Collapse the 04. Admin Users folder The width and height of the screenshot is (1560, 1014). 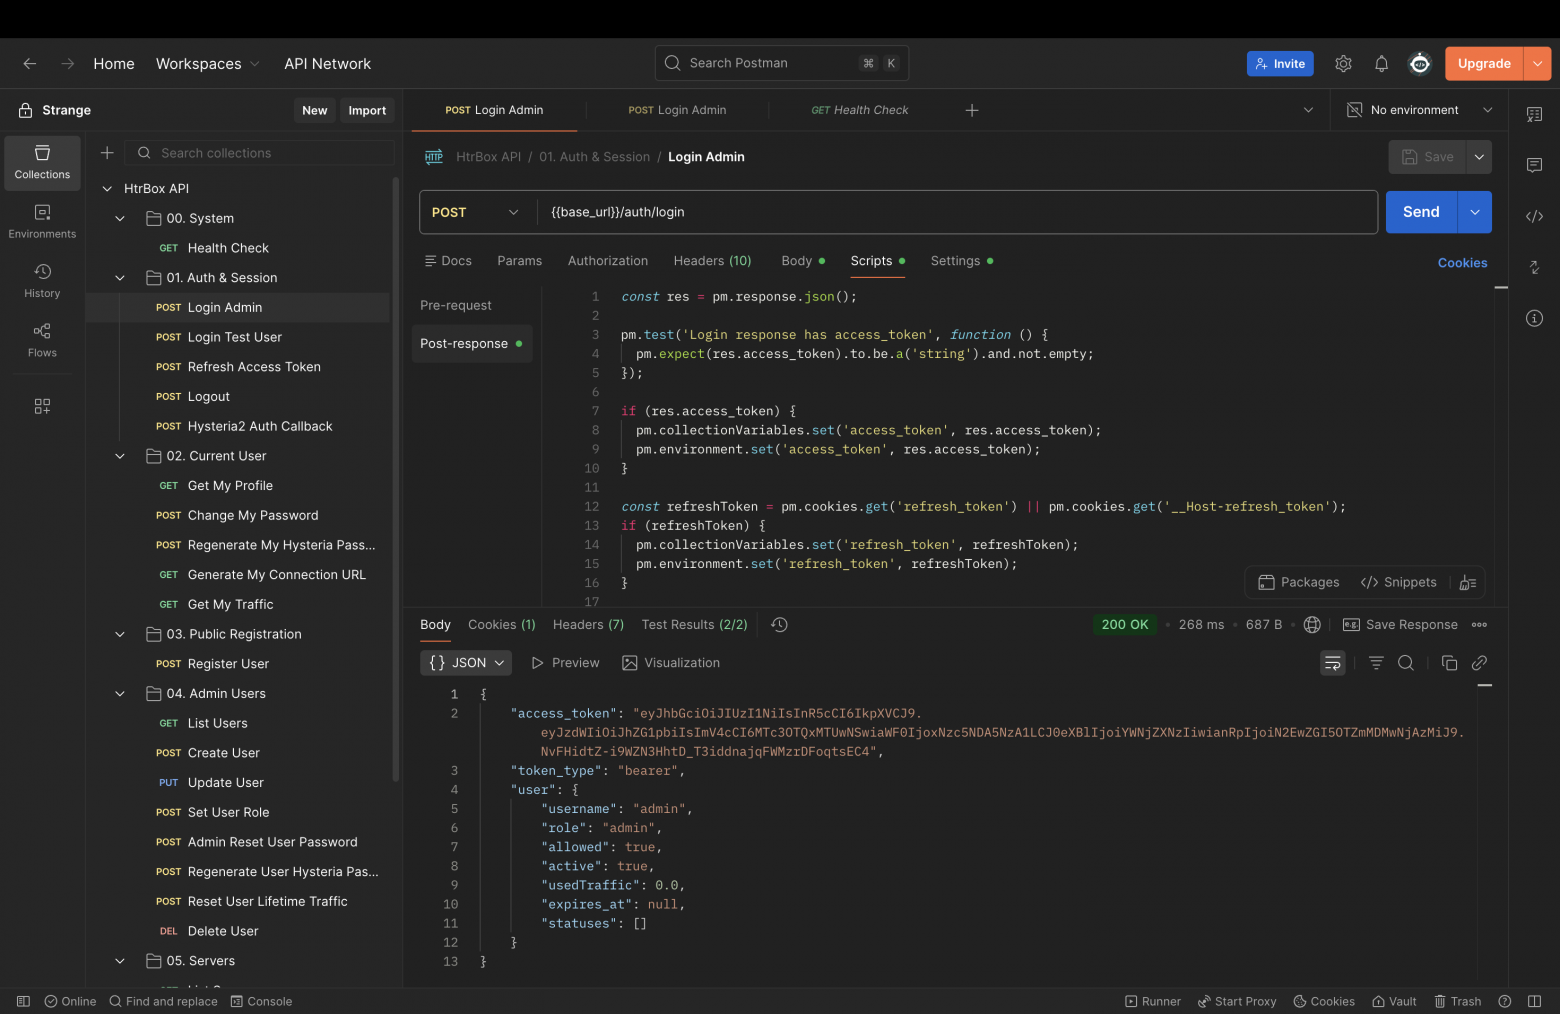[x=120, y=693]
